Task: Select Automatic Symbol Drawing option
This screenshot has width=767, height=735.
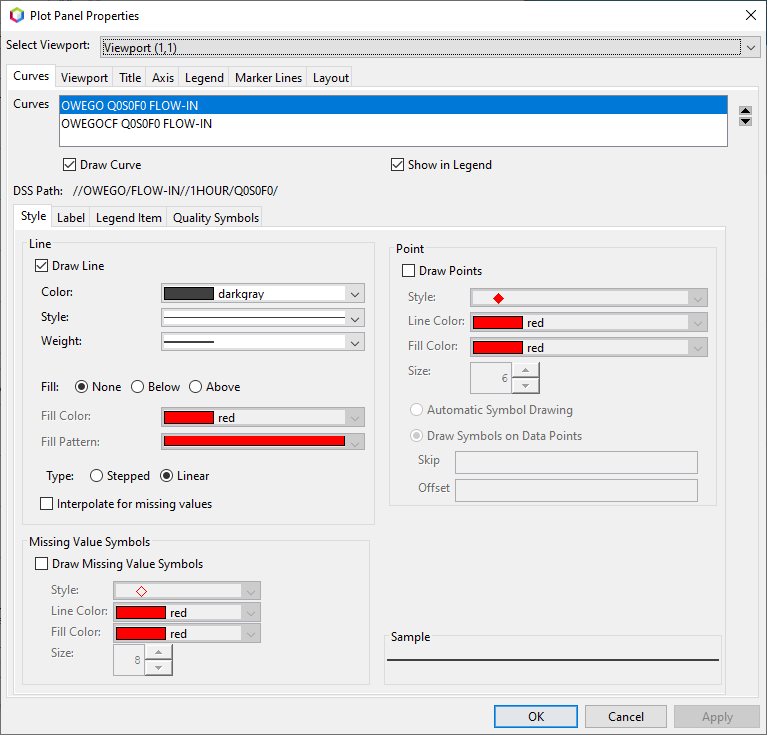Action: 416,410
